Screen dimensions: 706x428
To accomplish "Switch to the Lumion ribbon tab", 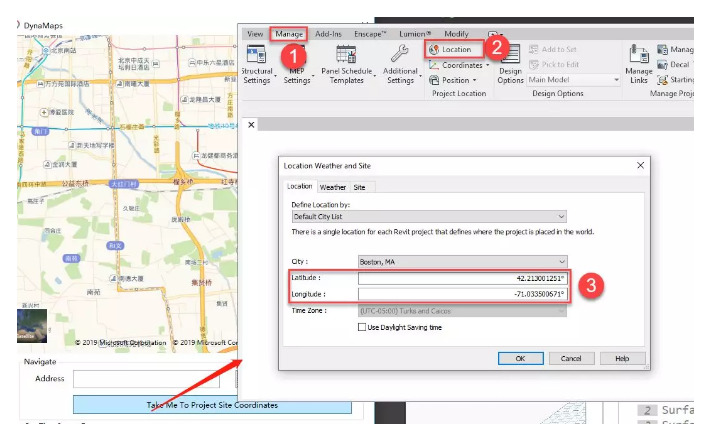I will tap(415, 34).
